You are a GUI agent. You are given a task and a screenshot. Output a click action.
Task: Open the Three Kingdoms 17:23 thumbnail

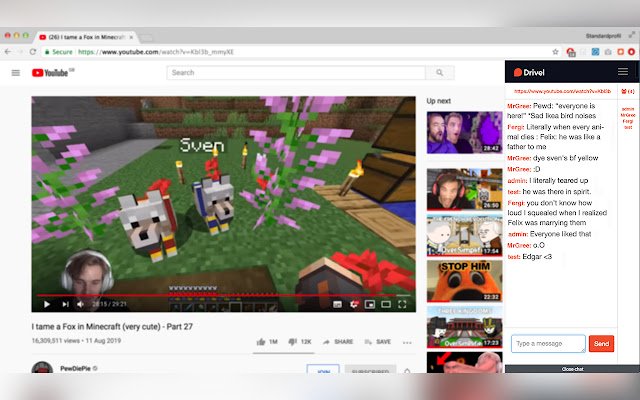point(464,327)
